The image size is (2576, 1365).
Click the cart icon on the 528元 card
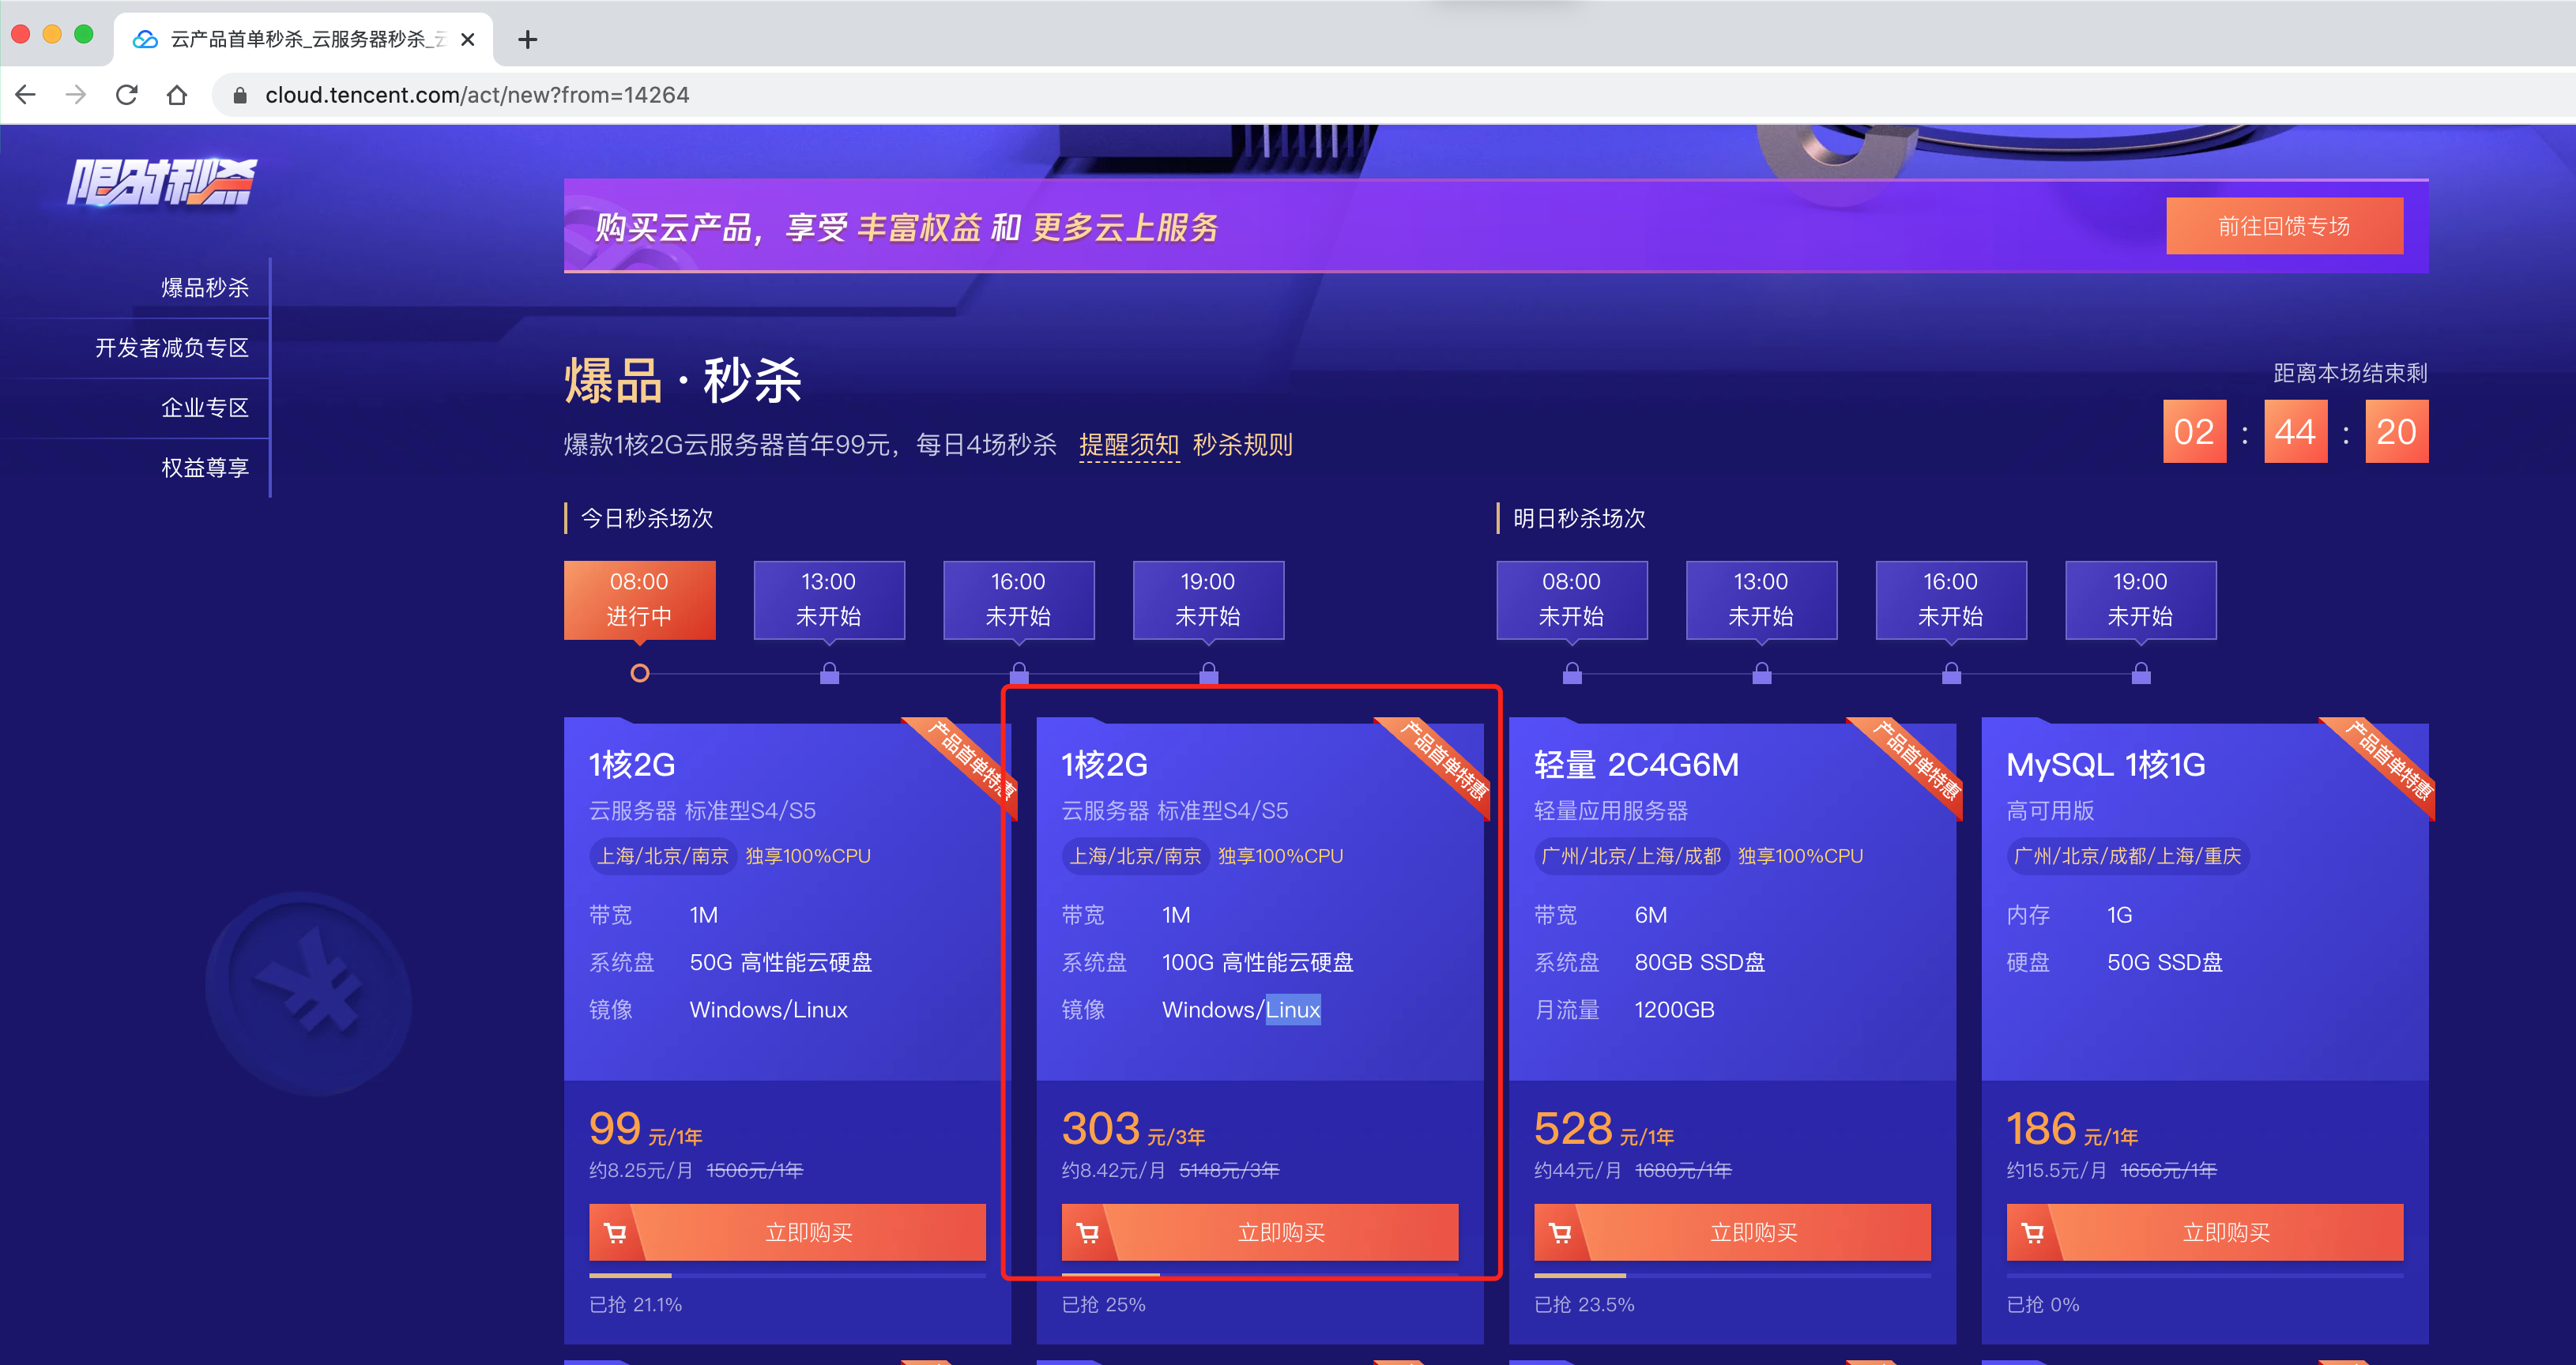[x=1561, y=1233]
